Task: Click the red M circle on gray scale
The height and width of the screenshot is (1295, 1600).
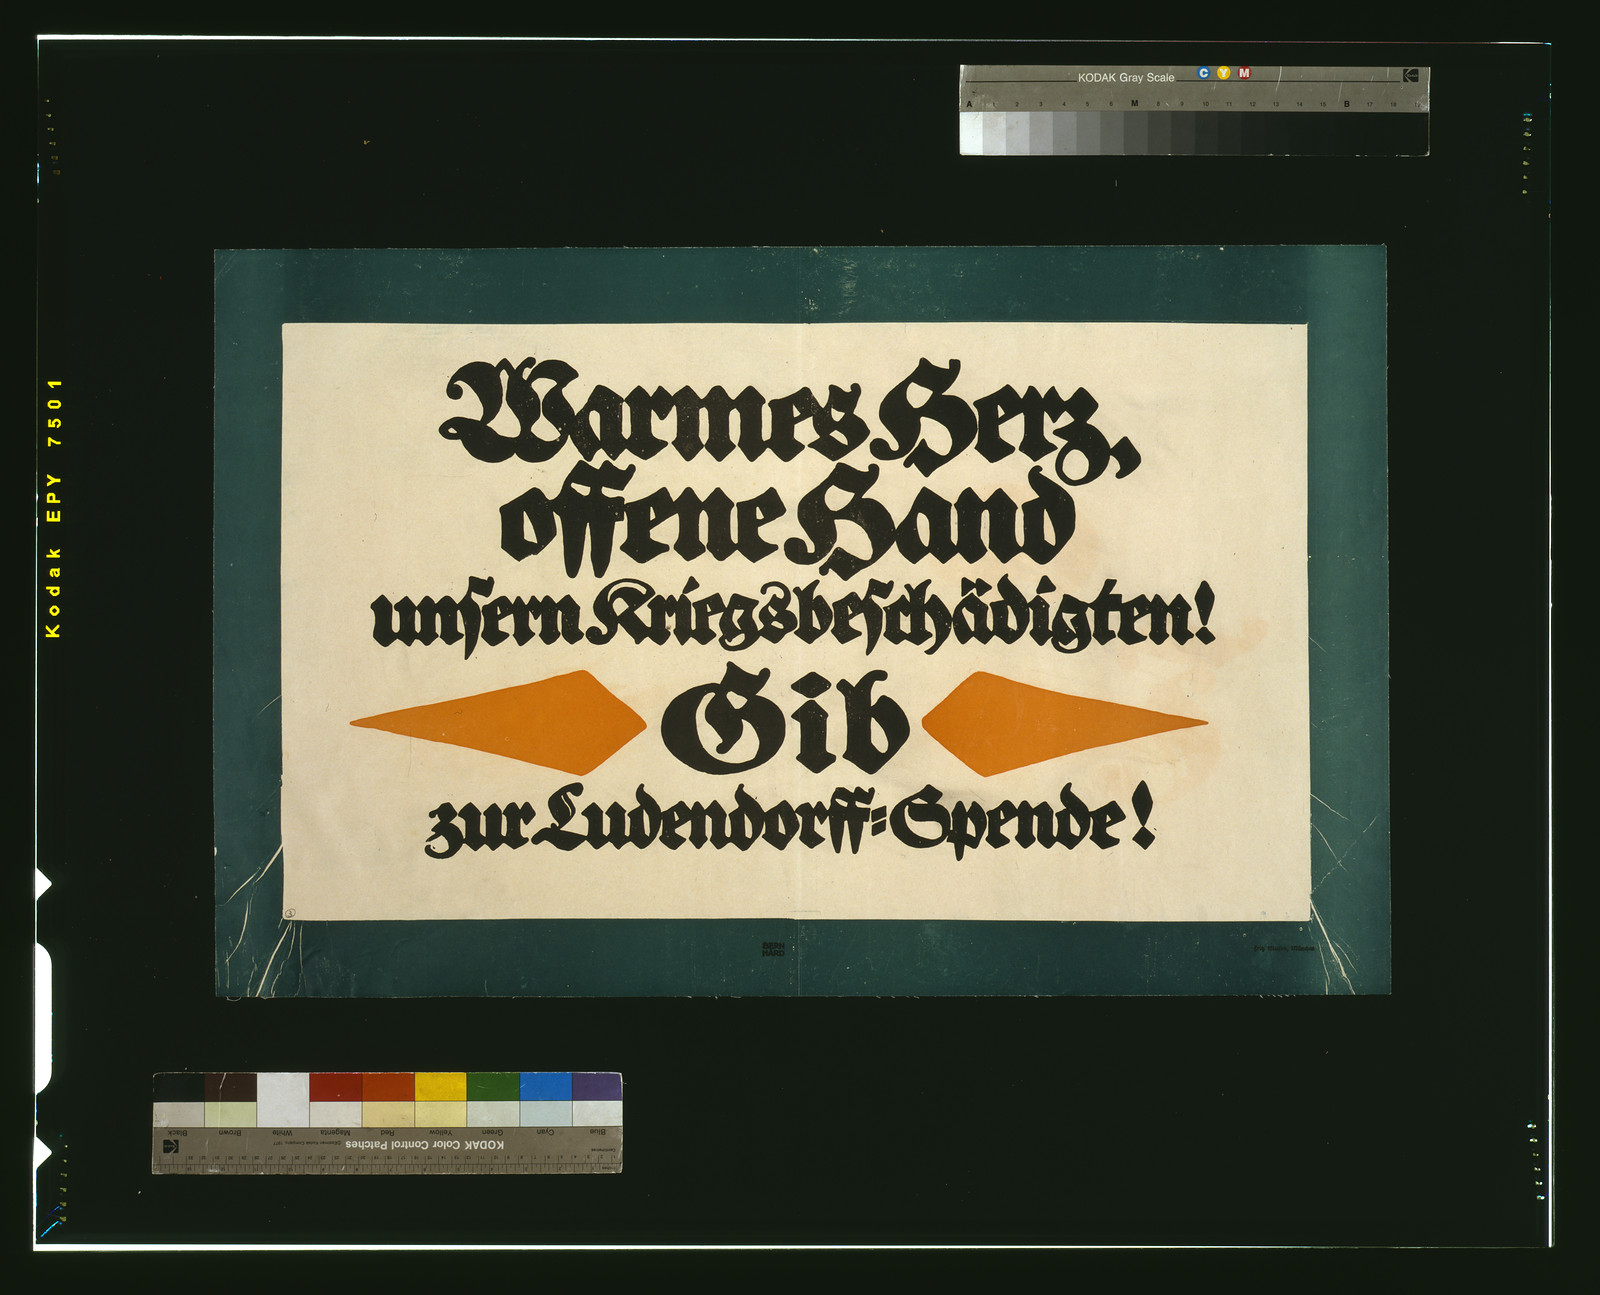Action: click(1244, 73)
